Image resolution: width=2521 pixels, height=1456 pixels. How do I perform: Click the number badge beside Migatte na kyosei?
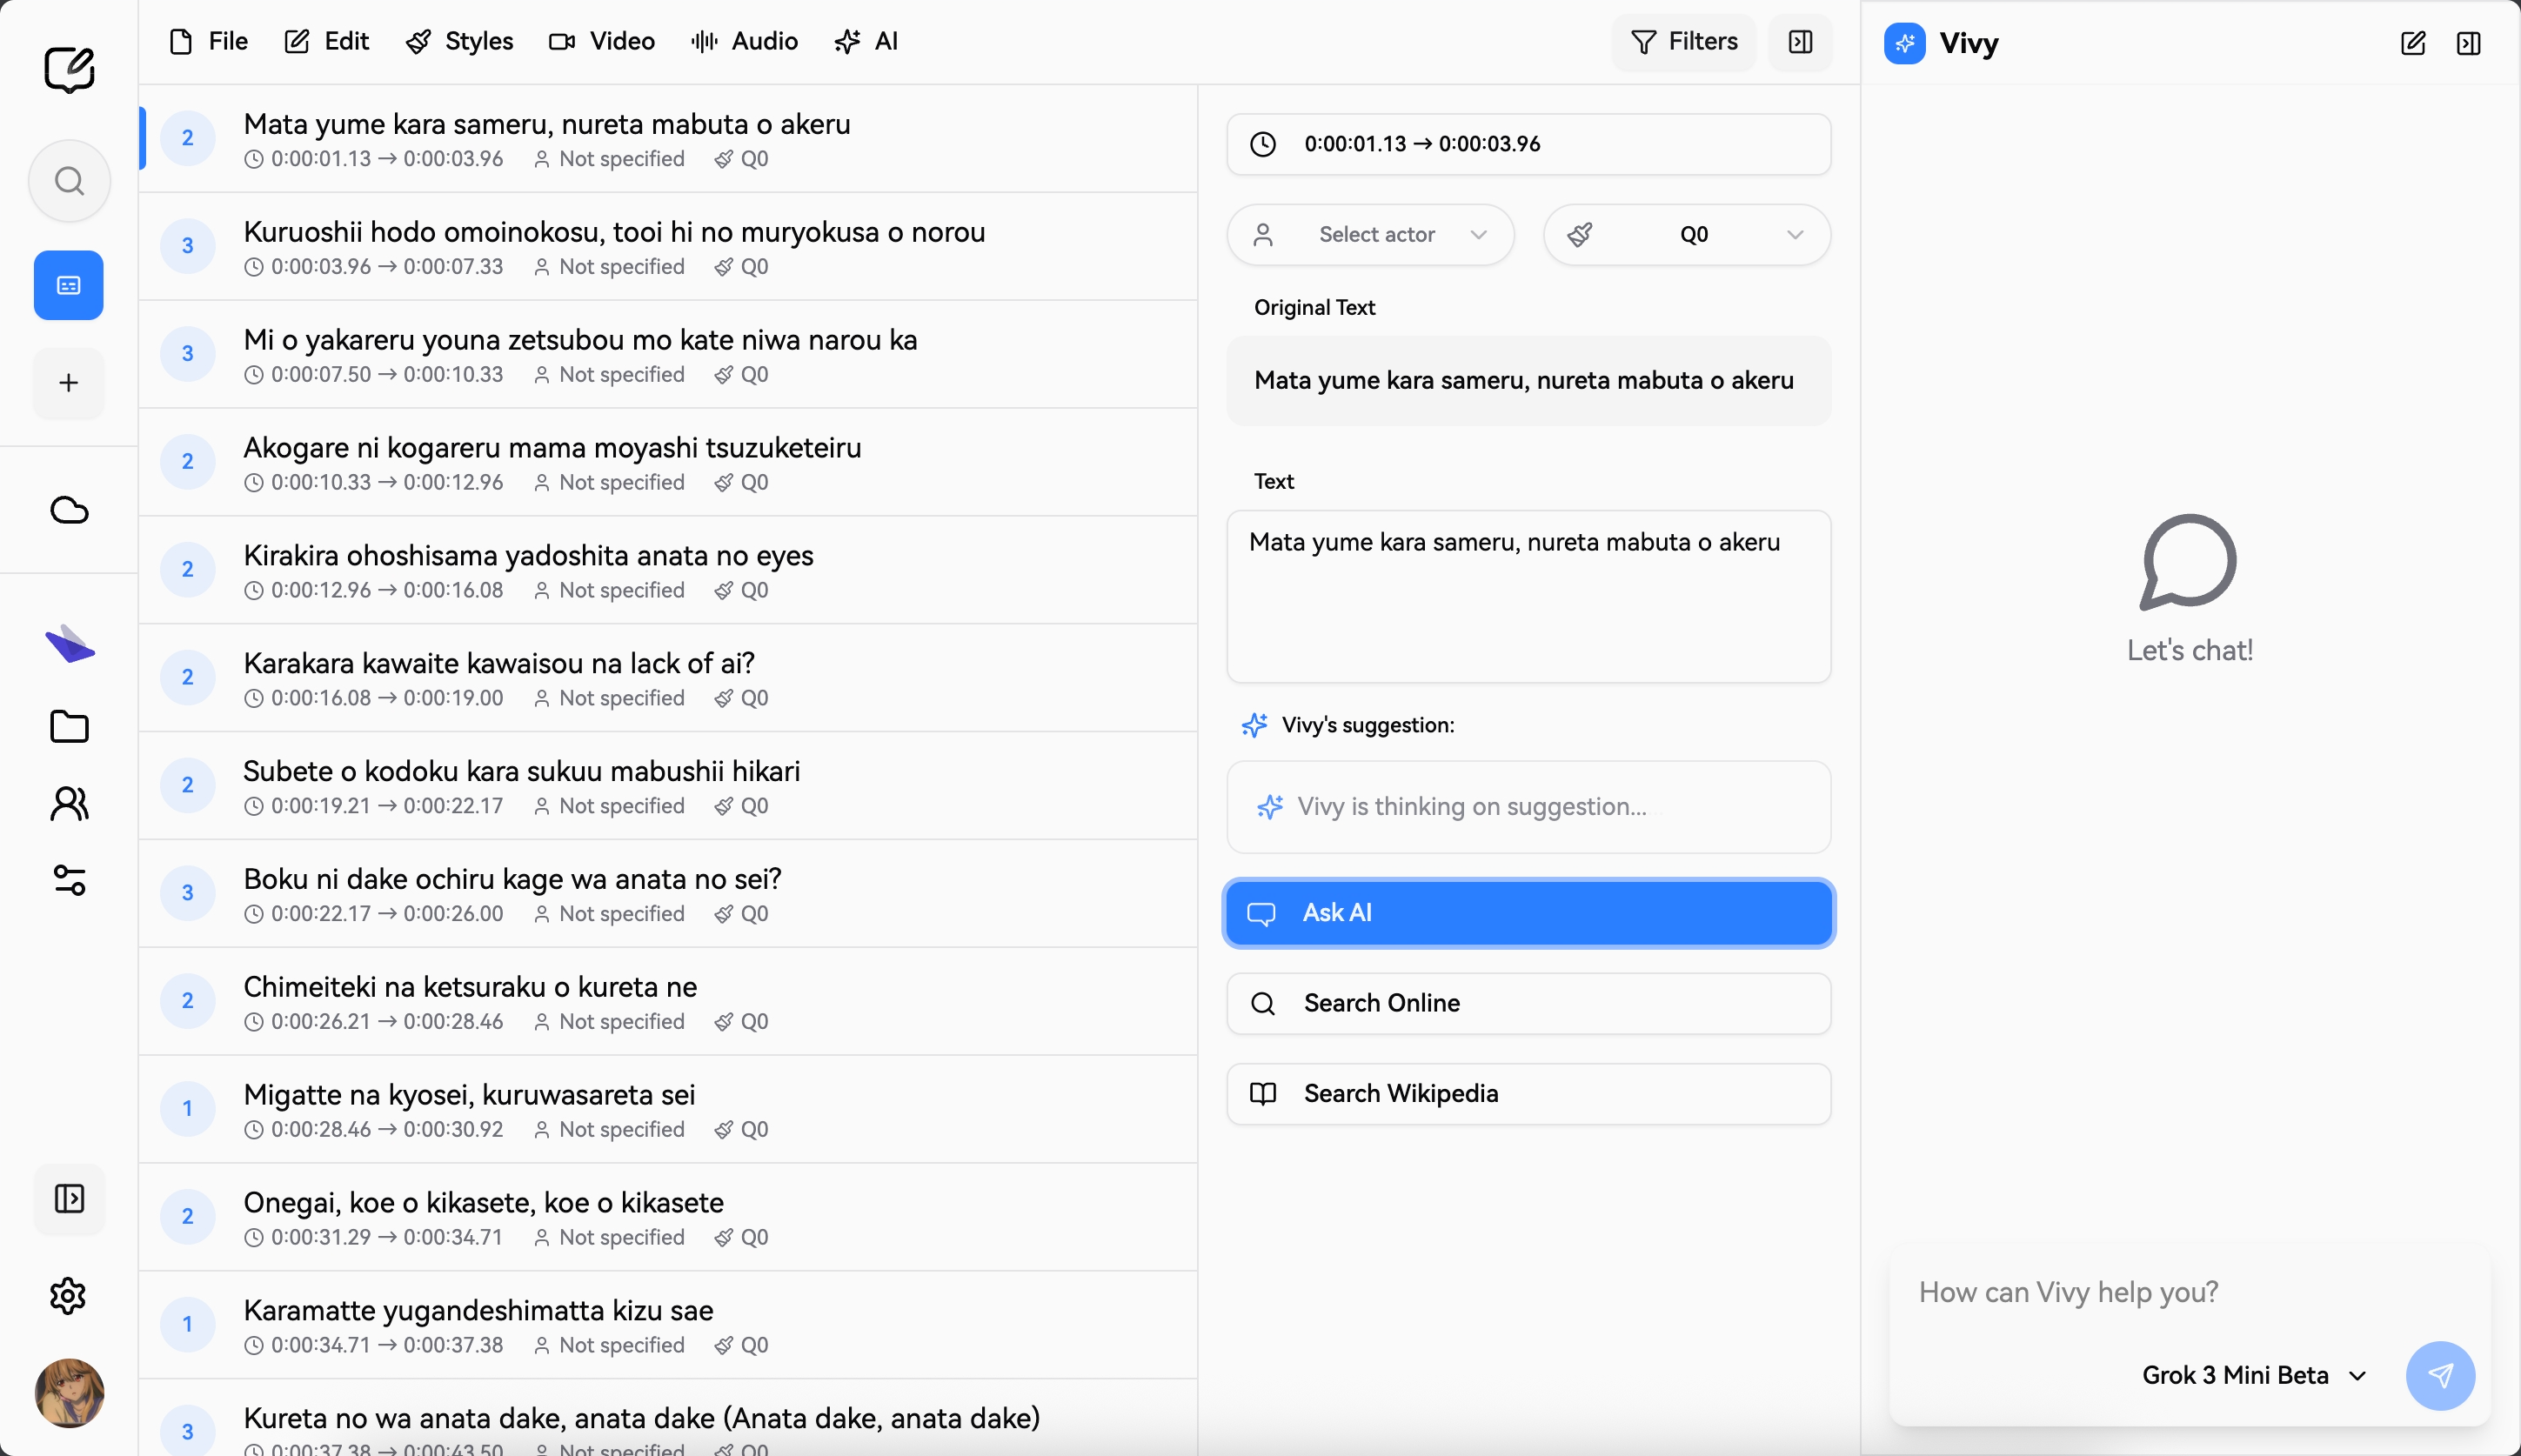pos(187,1108)
